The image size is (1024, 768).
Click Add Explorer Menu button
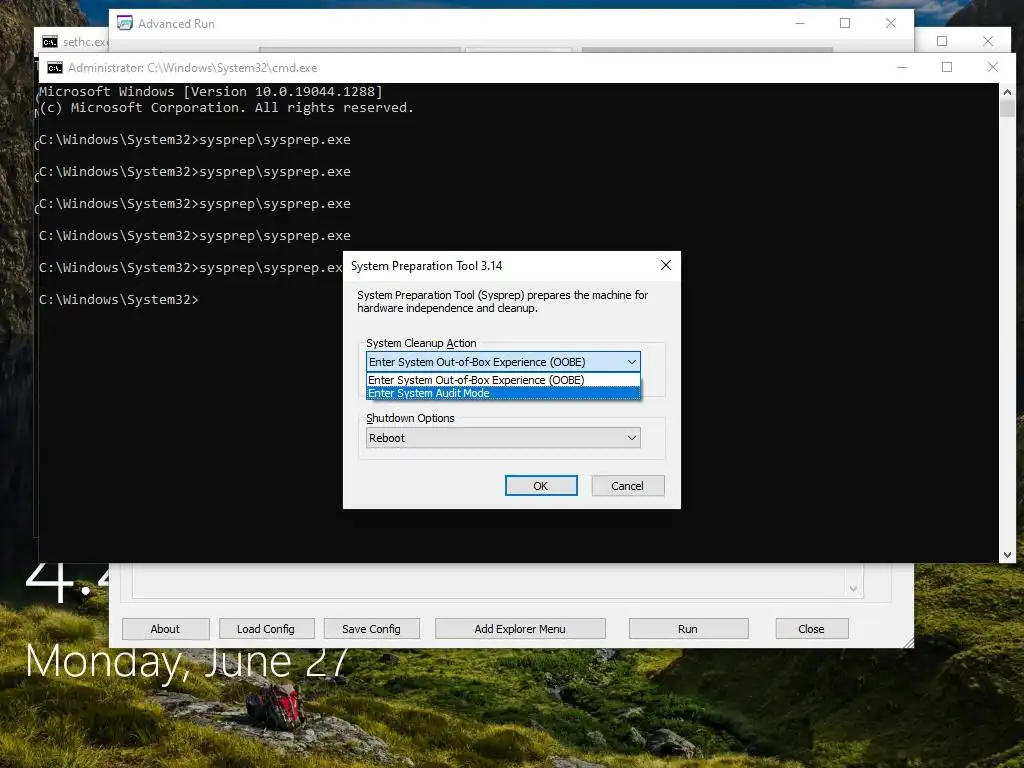point(520,629)
